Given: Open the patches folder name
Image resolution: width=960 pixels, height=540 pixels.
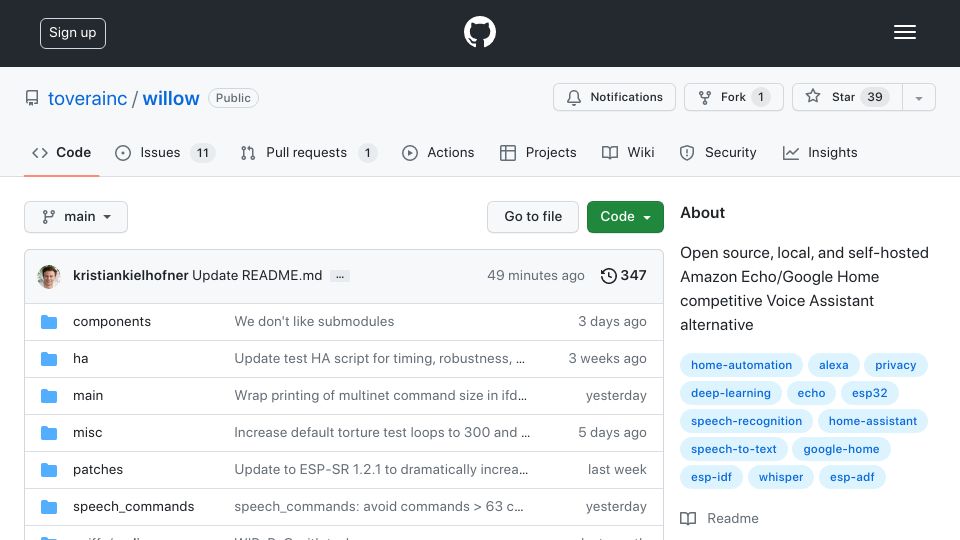Looking at the screenshot, I should (97, 470).
